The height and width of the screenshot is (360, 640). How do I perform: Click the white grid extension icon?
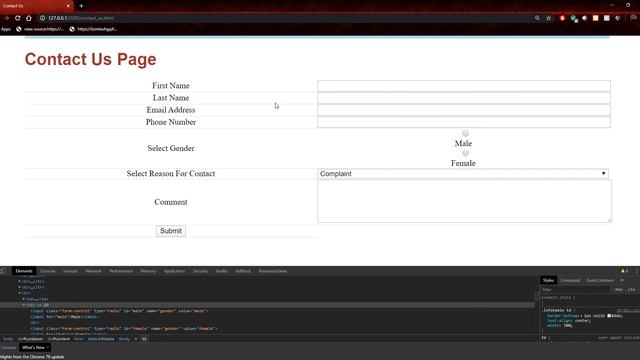pos(607,18)
